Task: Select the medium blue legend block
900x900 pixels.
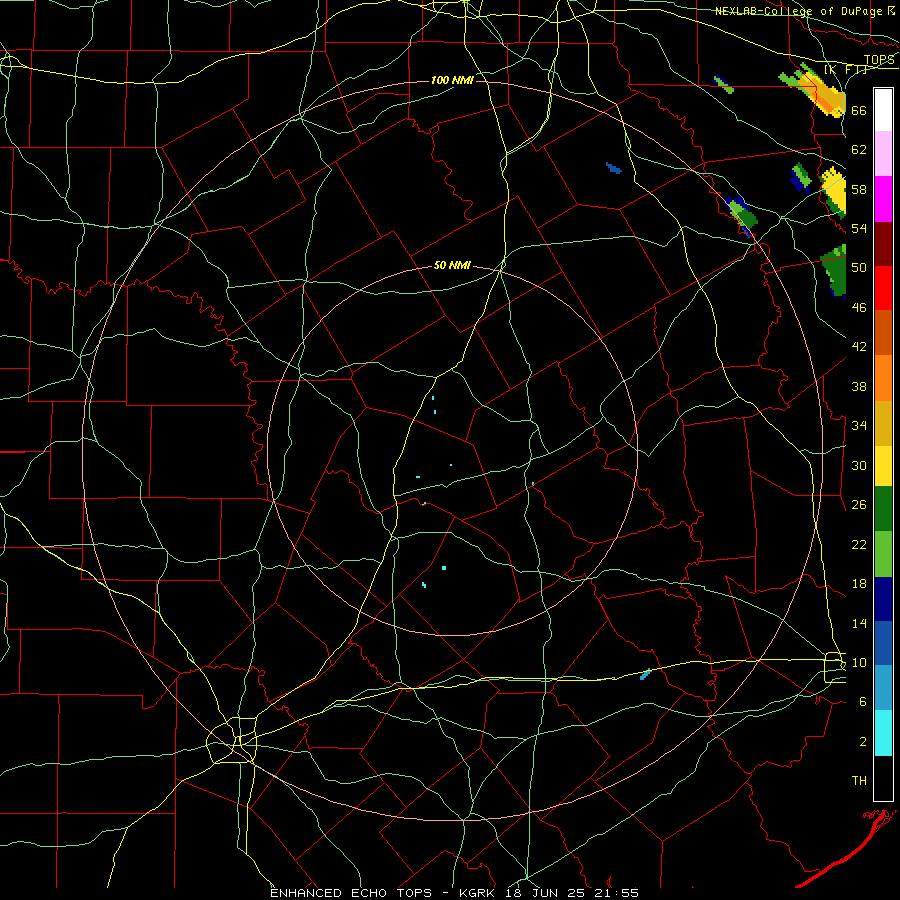Action: [883, 643]
